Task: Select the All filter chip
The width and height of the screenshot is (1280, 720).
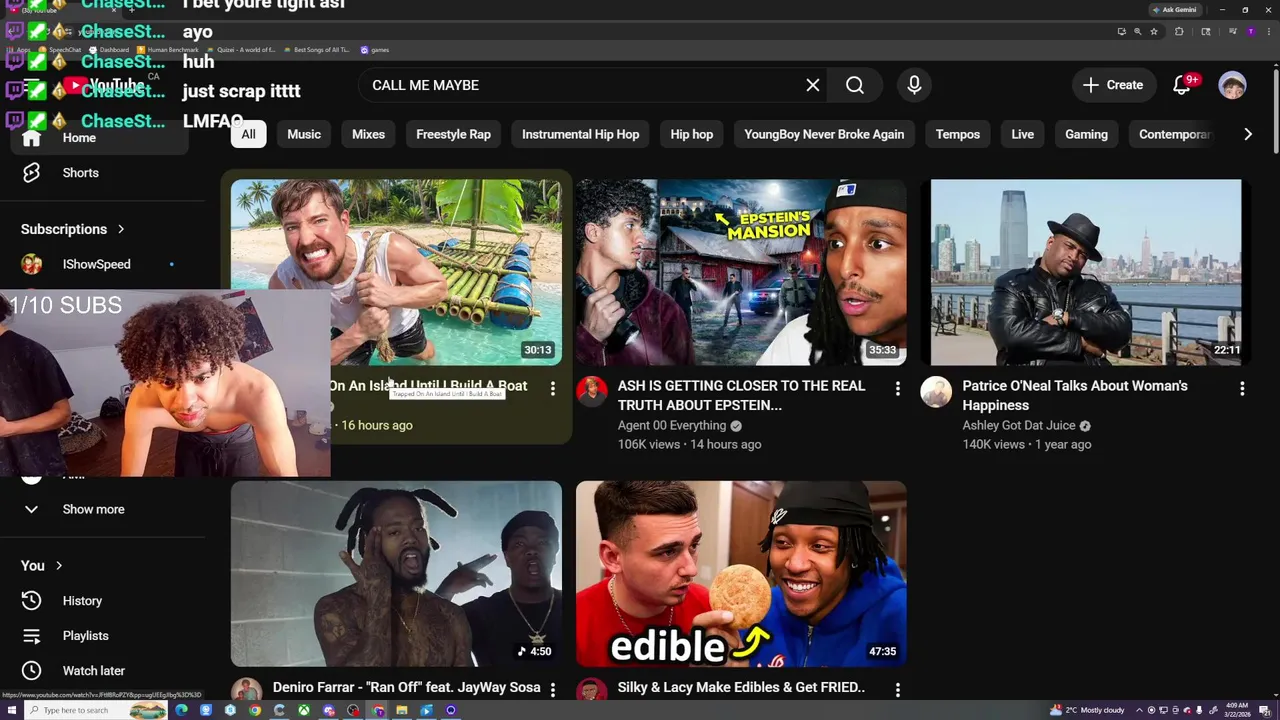Action: tap(248, 134)
